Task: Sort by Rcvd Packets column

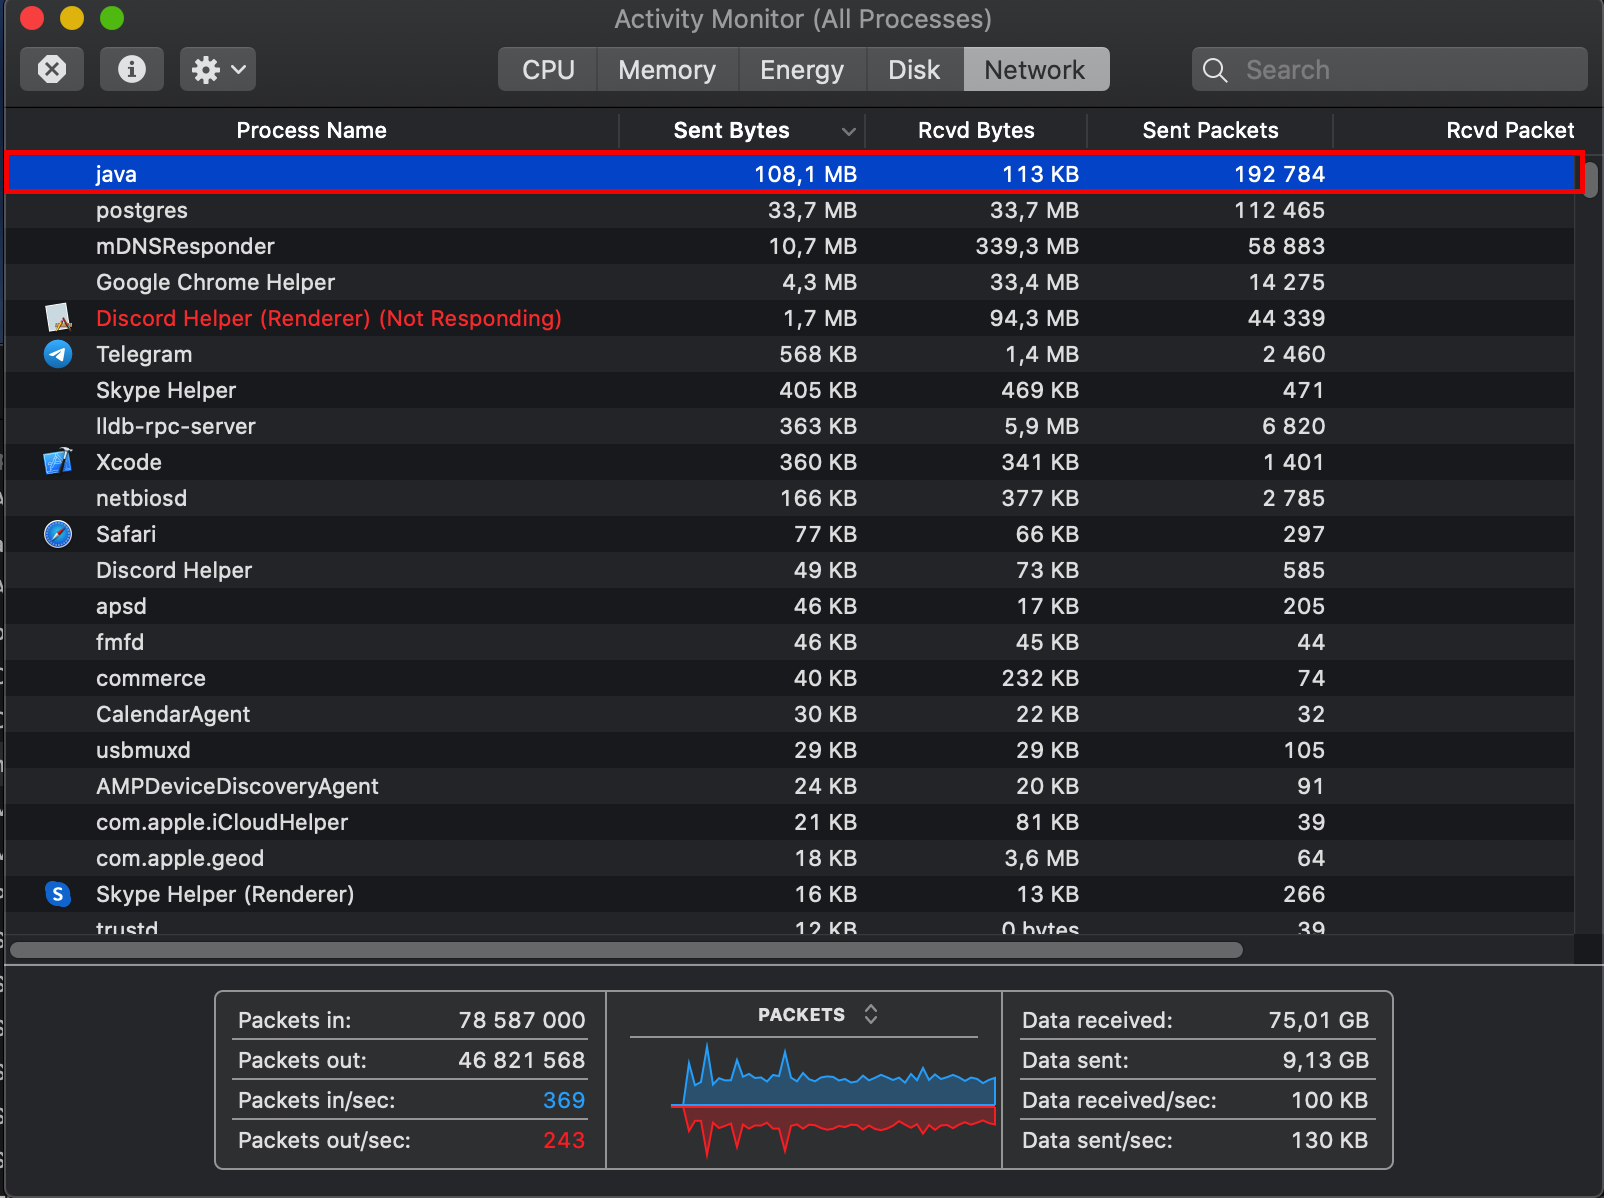Action: (1510, 130)
